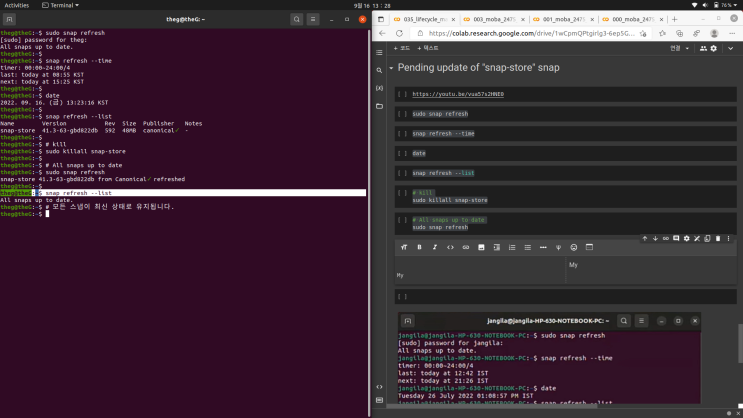
Task: Open Colab search panel in left sidebar
Action: (380, 70)
